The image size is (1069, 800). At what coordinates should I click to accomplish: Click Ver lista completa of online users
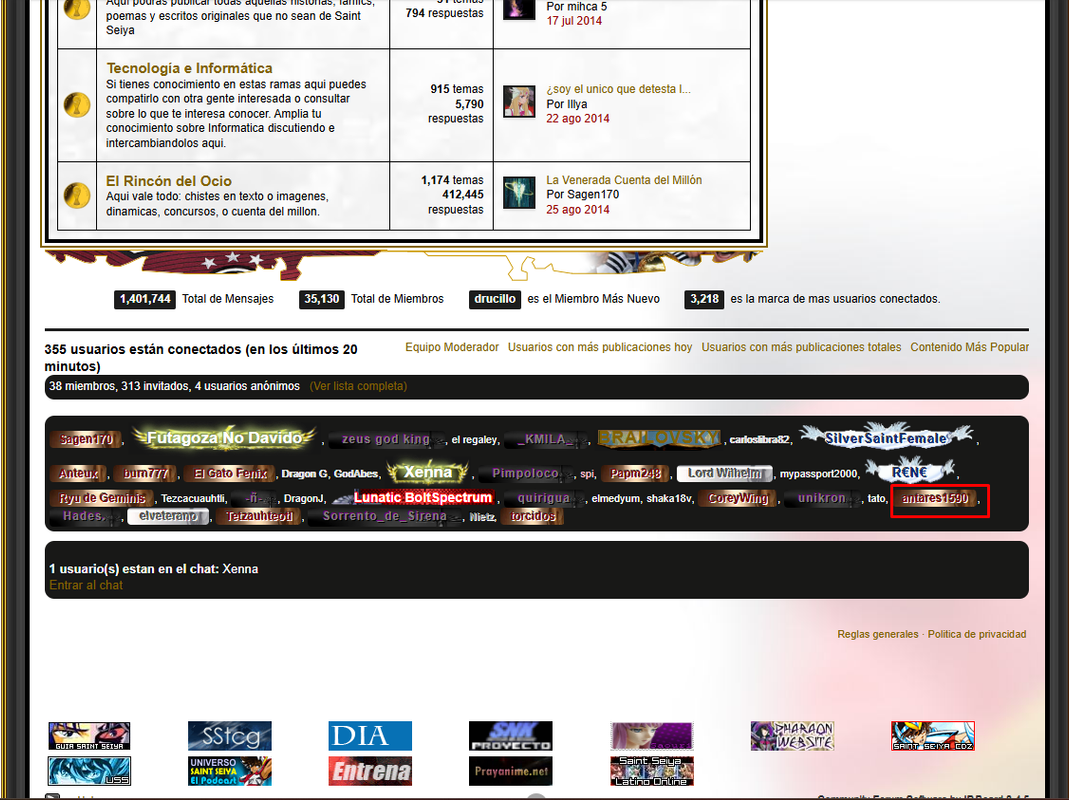[x=358, y=386]
